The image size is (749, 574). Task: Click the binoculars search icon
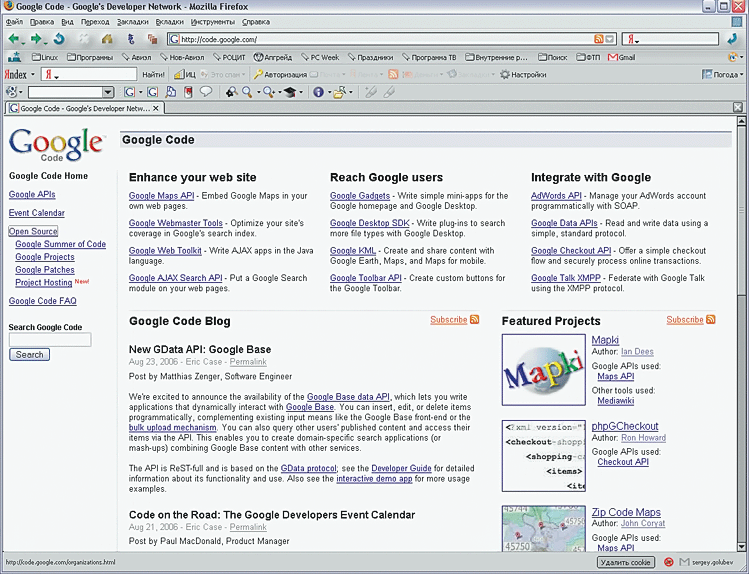click(x=232, y=92)
